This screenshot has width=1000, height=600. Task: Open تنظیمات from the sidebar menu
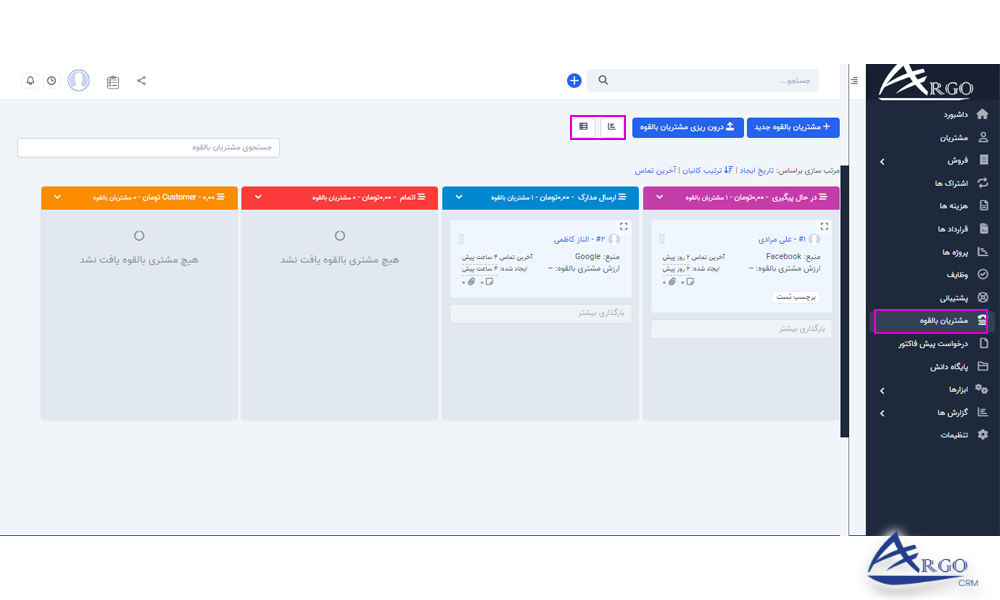click(950, 435)
